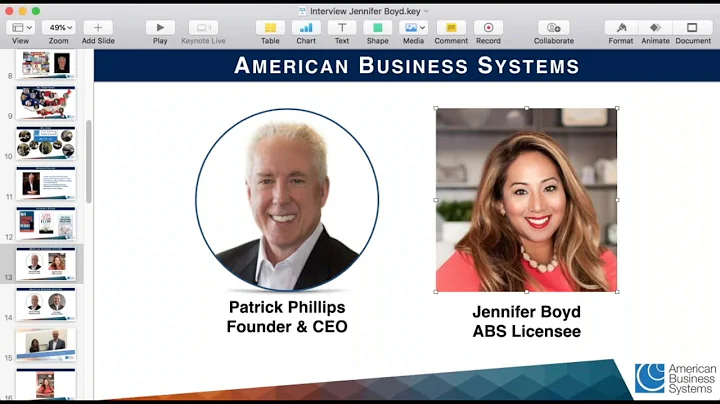The width and height of the screenshot is (720, 404).
Task: Select slide 12 books thumbnail
Action: [46, 224]
